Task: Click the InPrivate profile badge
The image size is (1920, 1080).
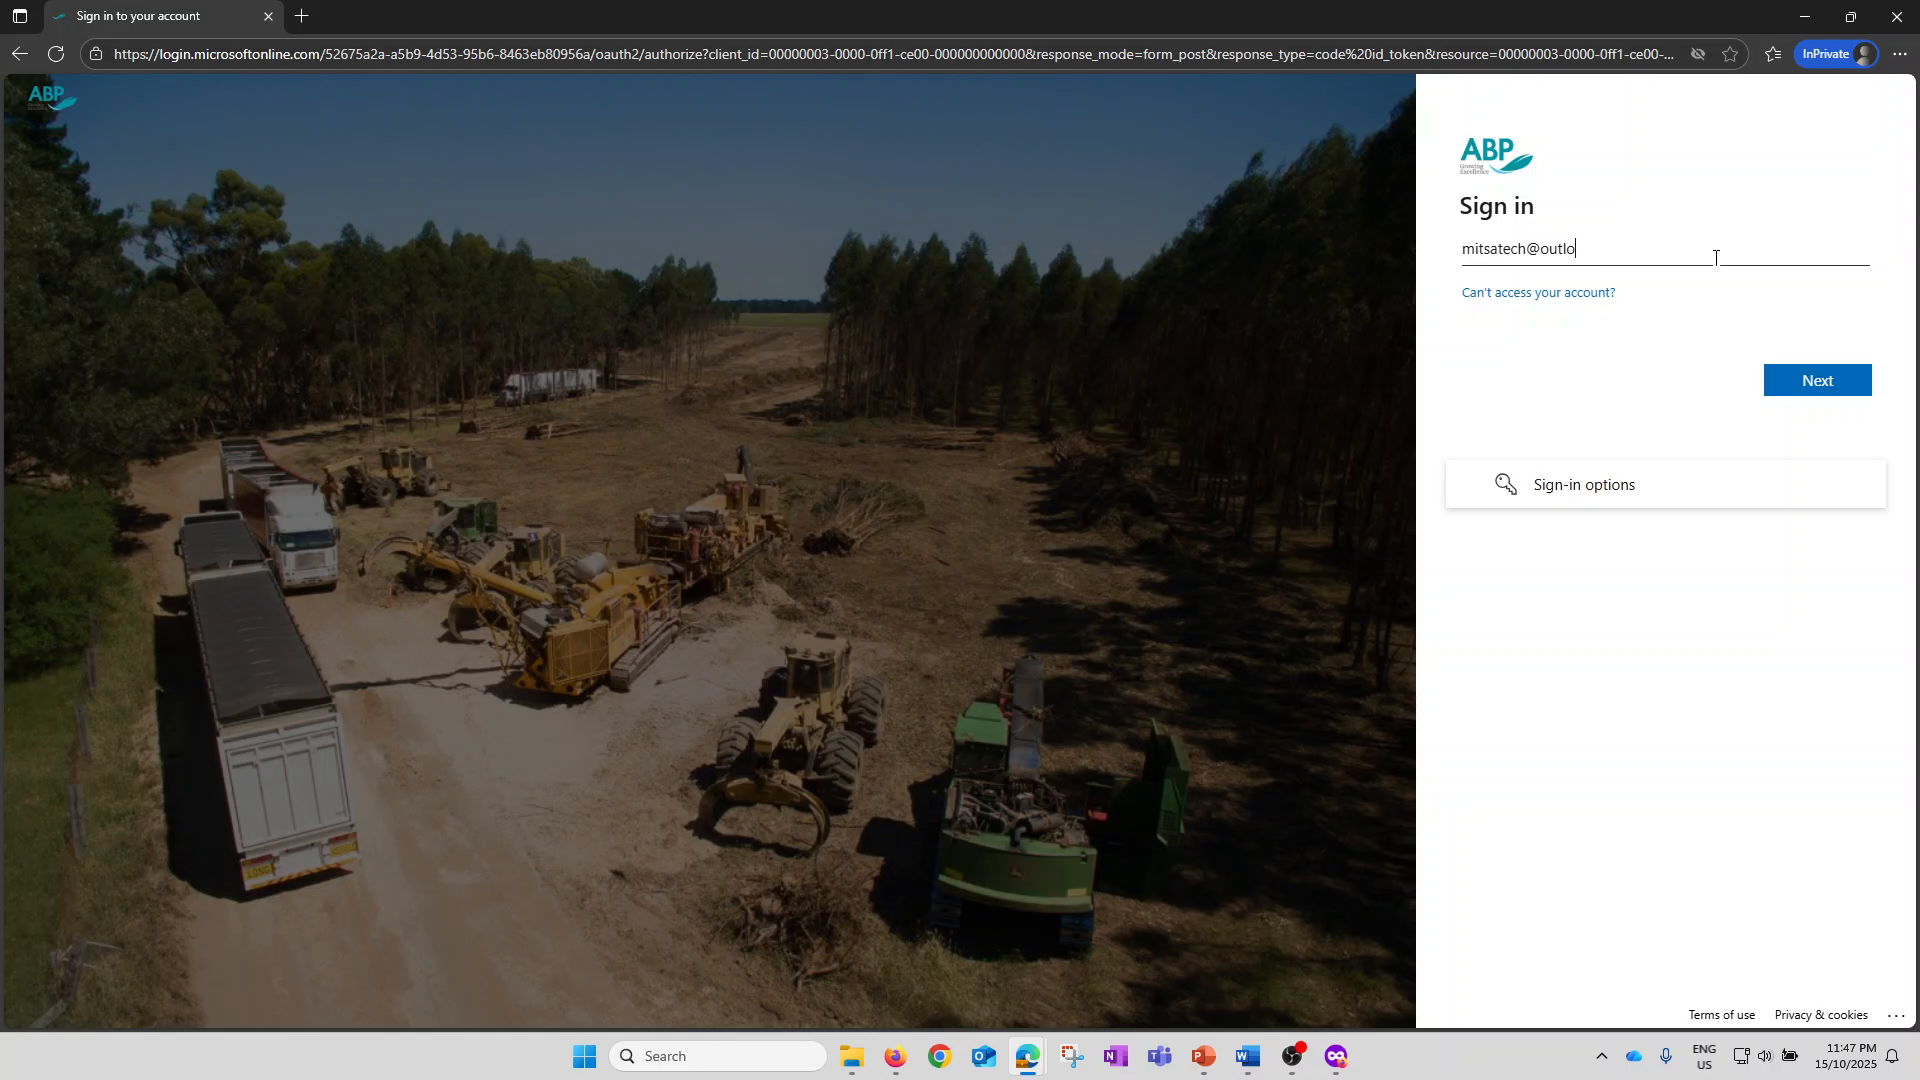Action: coord(1835,54)
